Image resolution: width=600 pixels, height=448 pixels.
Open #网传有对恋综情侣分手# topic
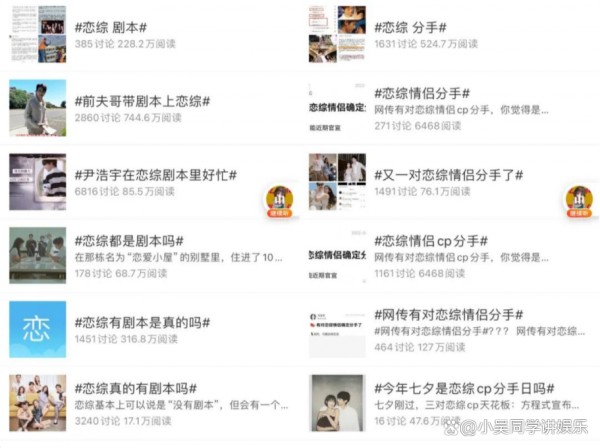pyautogui.click(x=448, y=315)
